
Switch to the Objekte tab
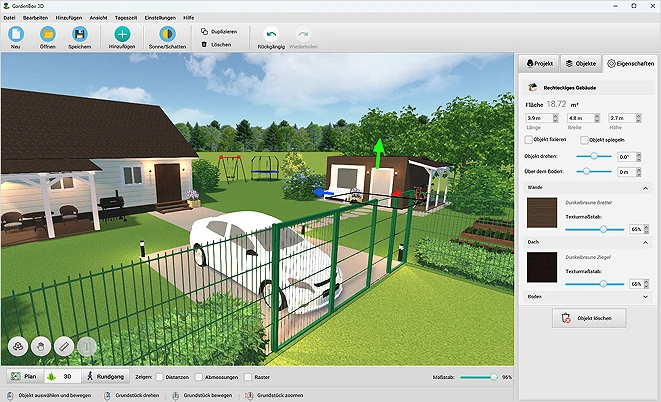click(x=581, y=64)
